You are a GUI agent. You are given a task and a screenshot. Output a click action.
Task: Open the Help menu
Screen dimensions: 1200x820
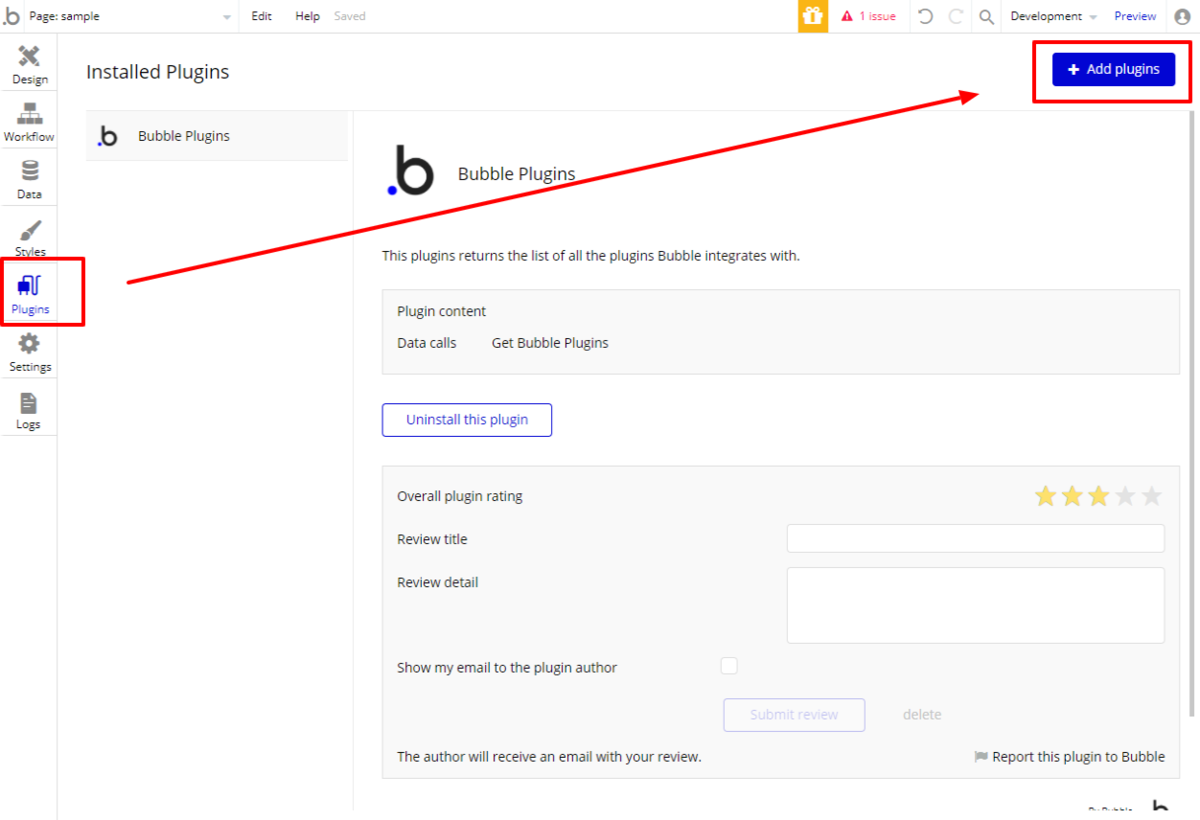tap(307, 16)
